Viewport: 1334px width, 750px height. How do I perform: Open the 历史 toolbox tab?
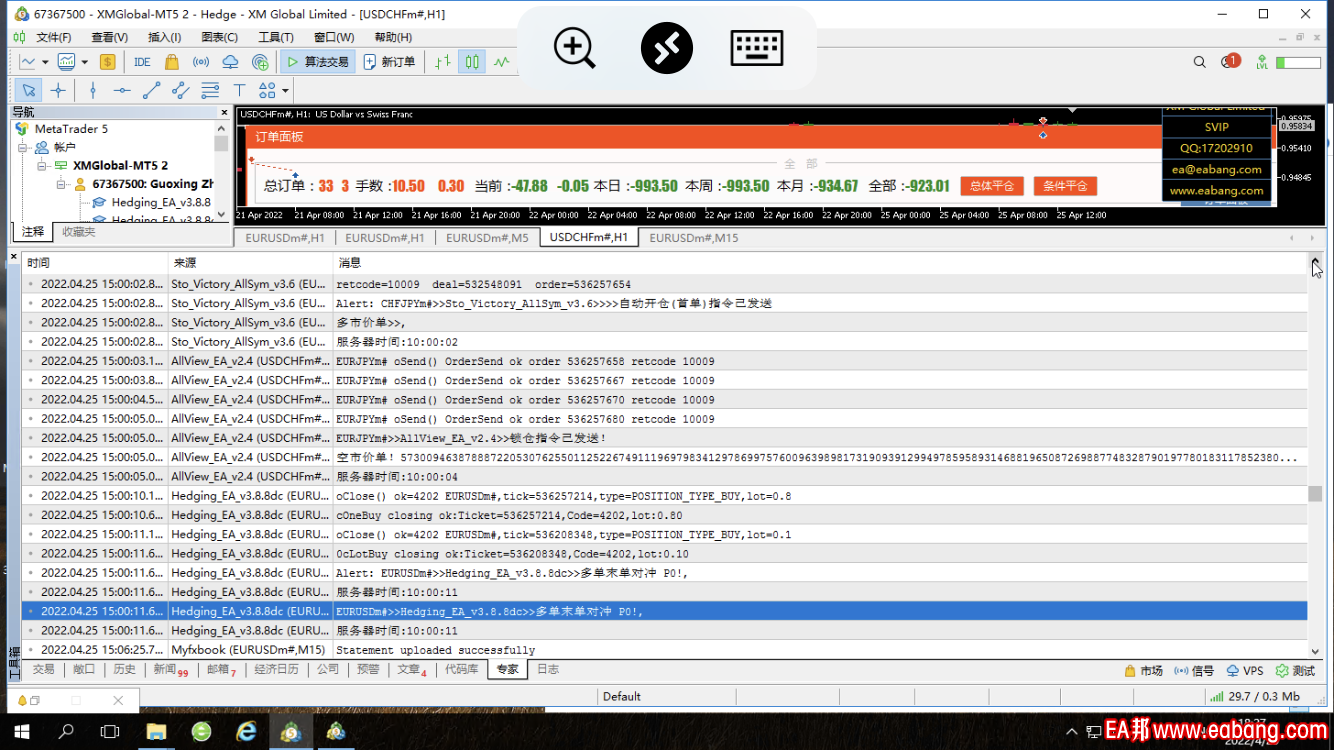point(124,669)
